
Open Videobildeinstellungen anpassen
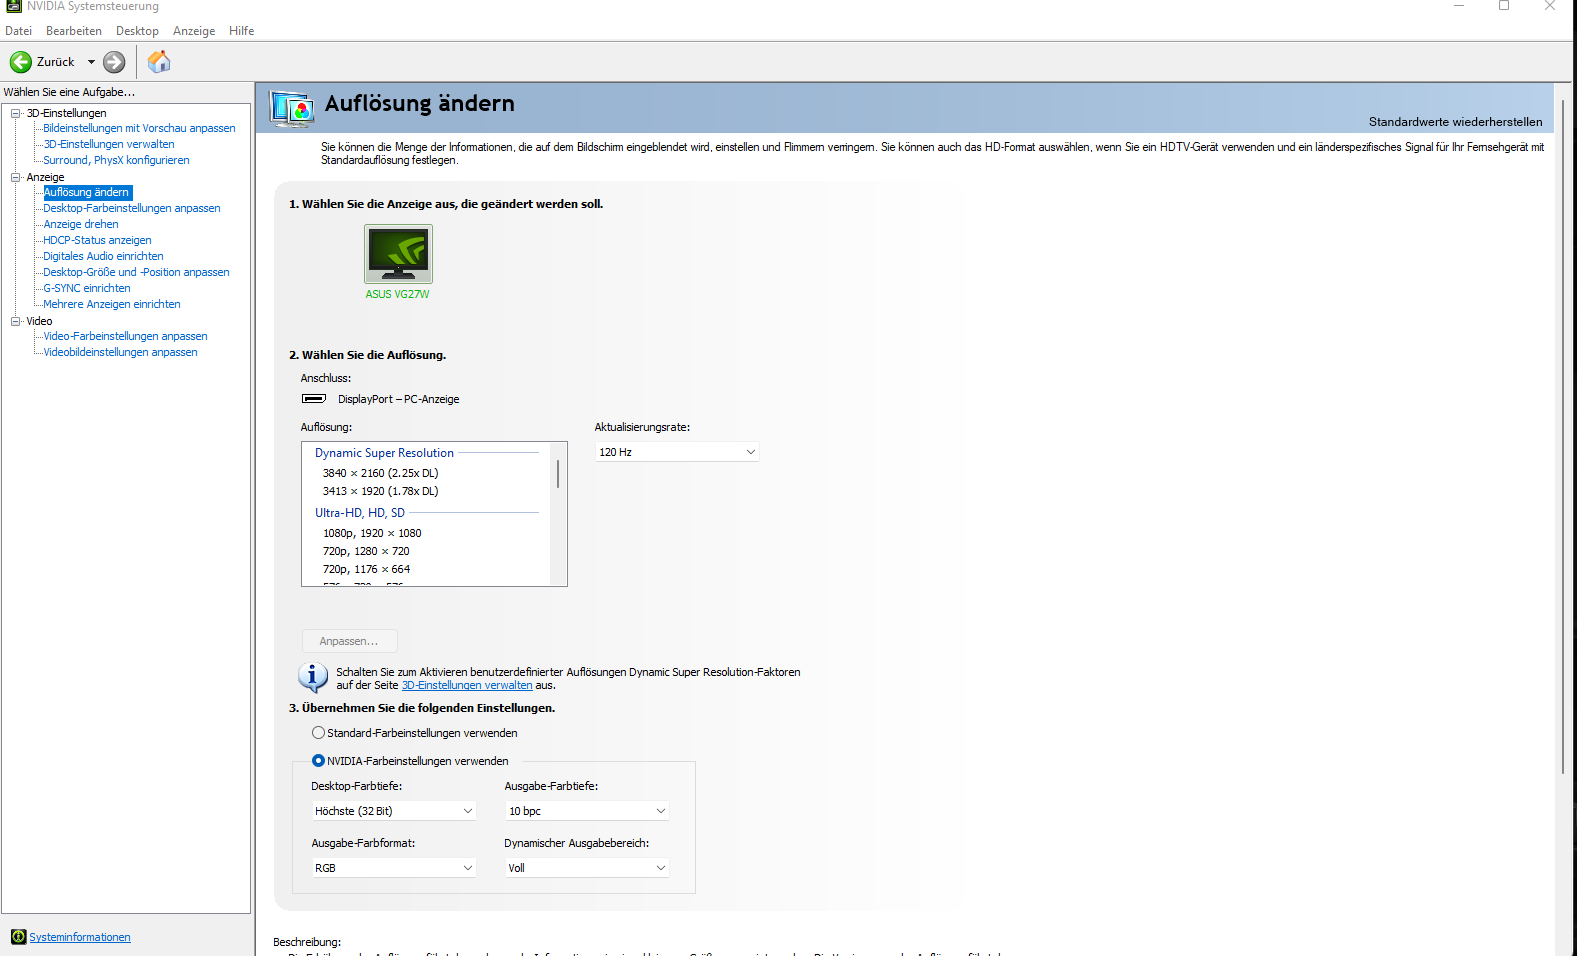coord(120,352)
